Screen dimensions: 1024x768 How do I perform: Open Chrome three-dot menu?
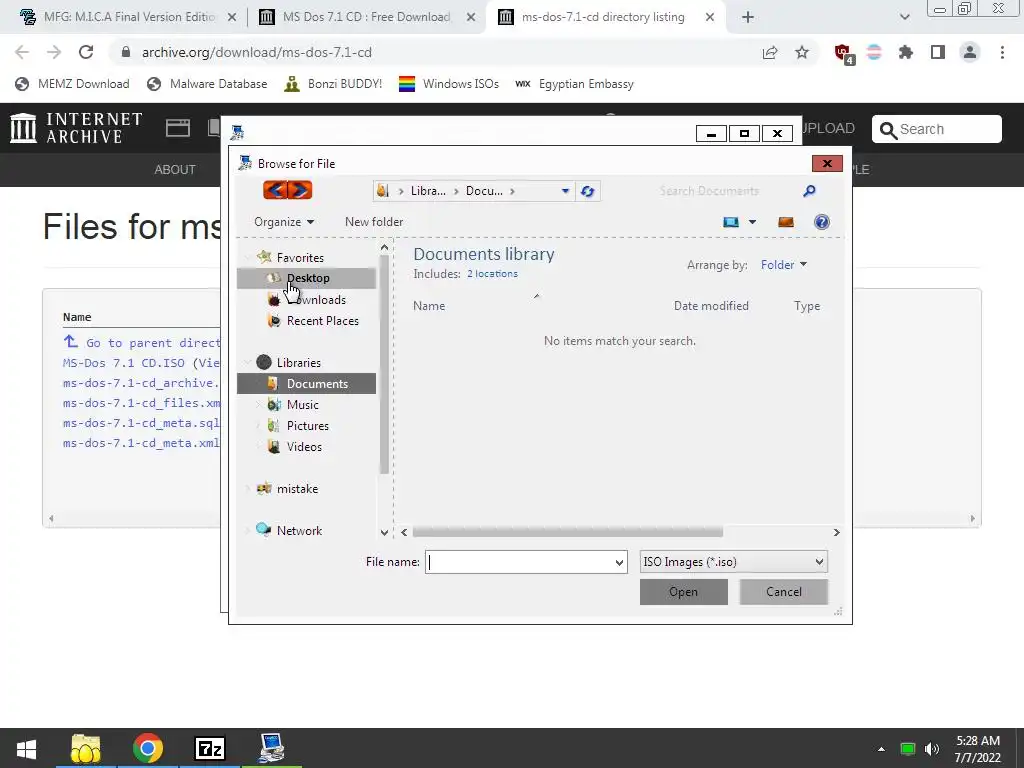[x=1002, y=52]
